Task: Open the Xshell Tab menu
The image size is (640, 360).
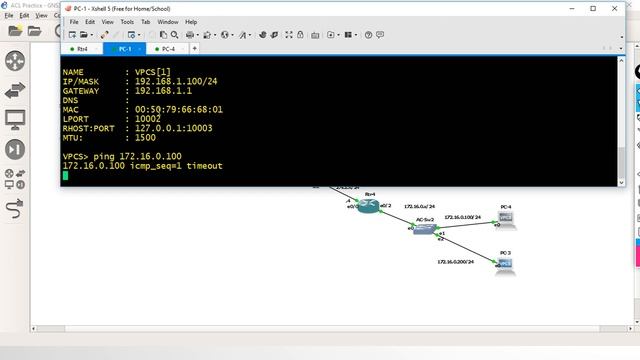Action: (x=146, y=22)
